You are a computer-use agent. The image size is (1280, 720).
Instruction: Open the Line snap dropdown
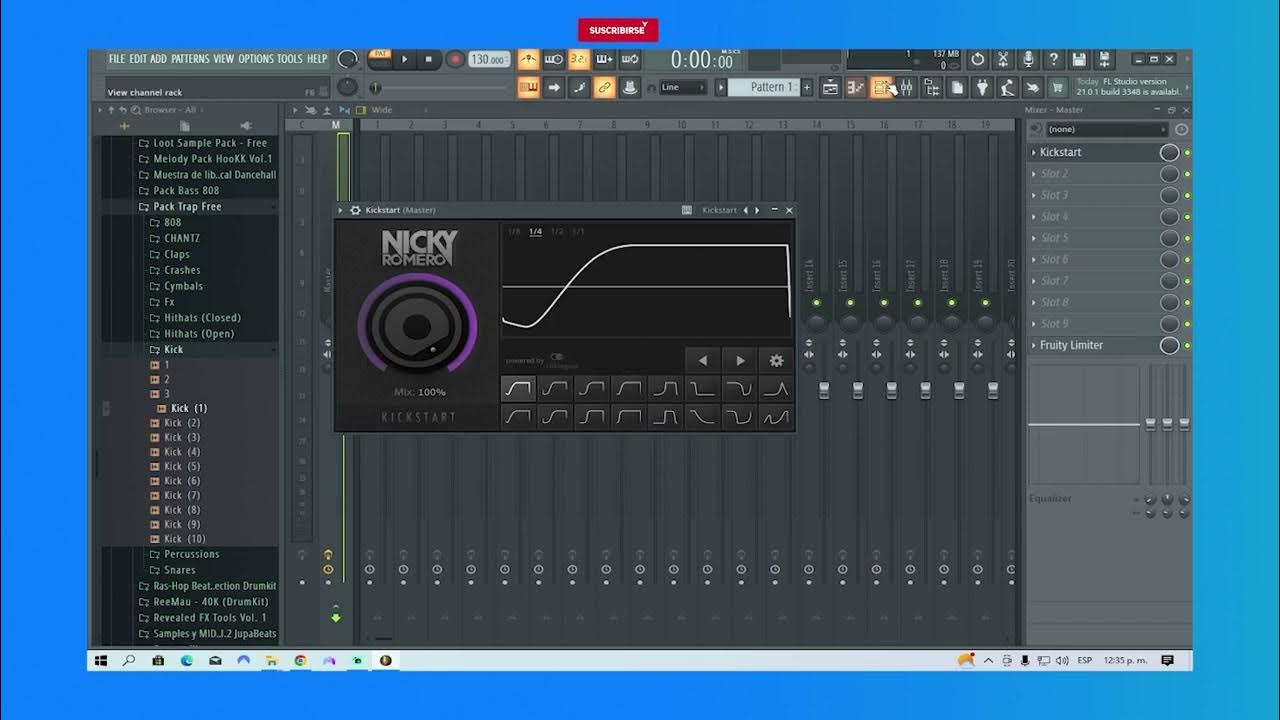coord(683,88)
